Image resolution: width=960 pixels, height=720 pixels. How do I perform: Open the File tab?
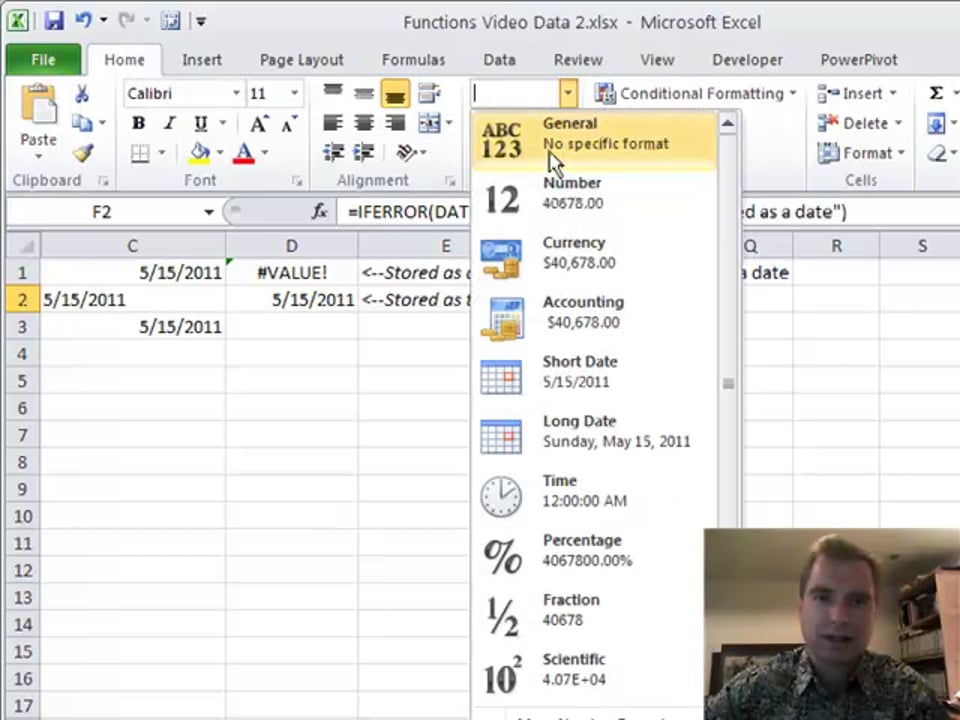43,59
